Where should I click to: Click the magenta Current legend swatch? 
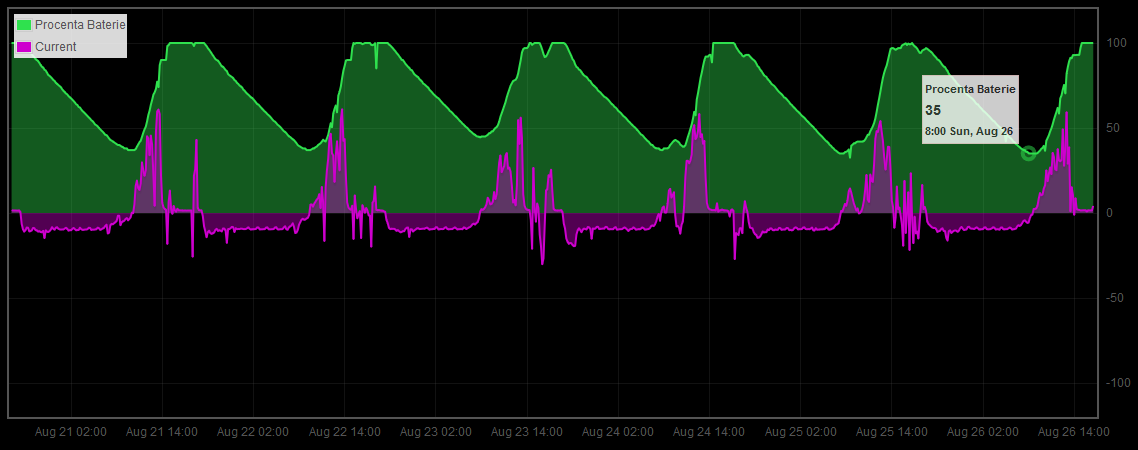24,47
